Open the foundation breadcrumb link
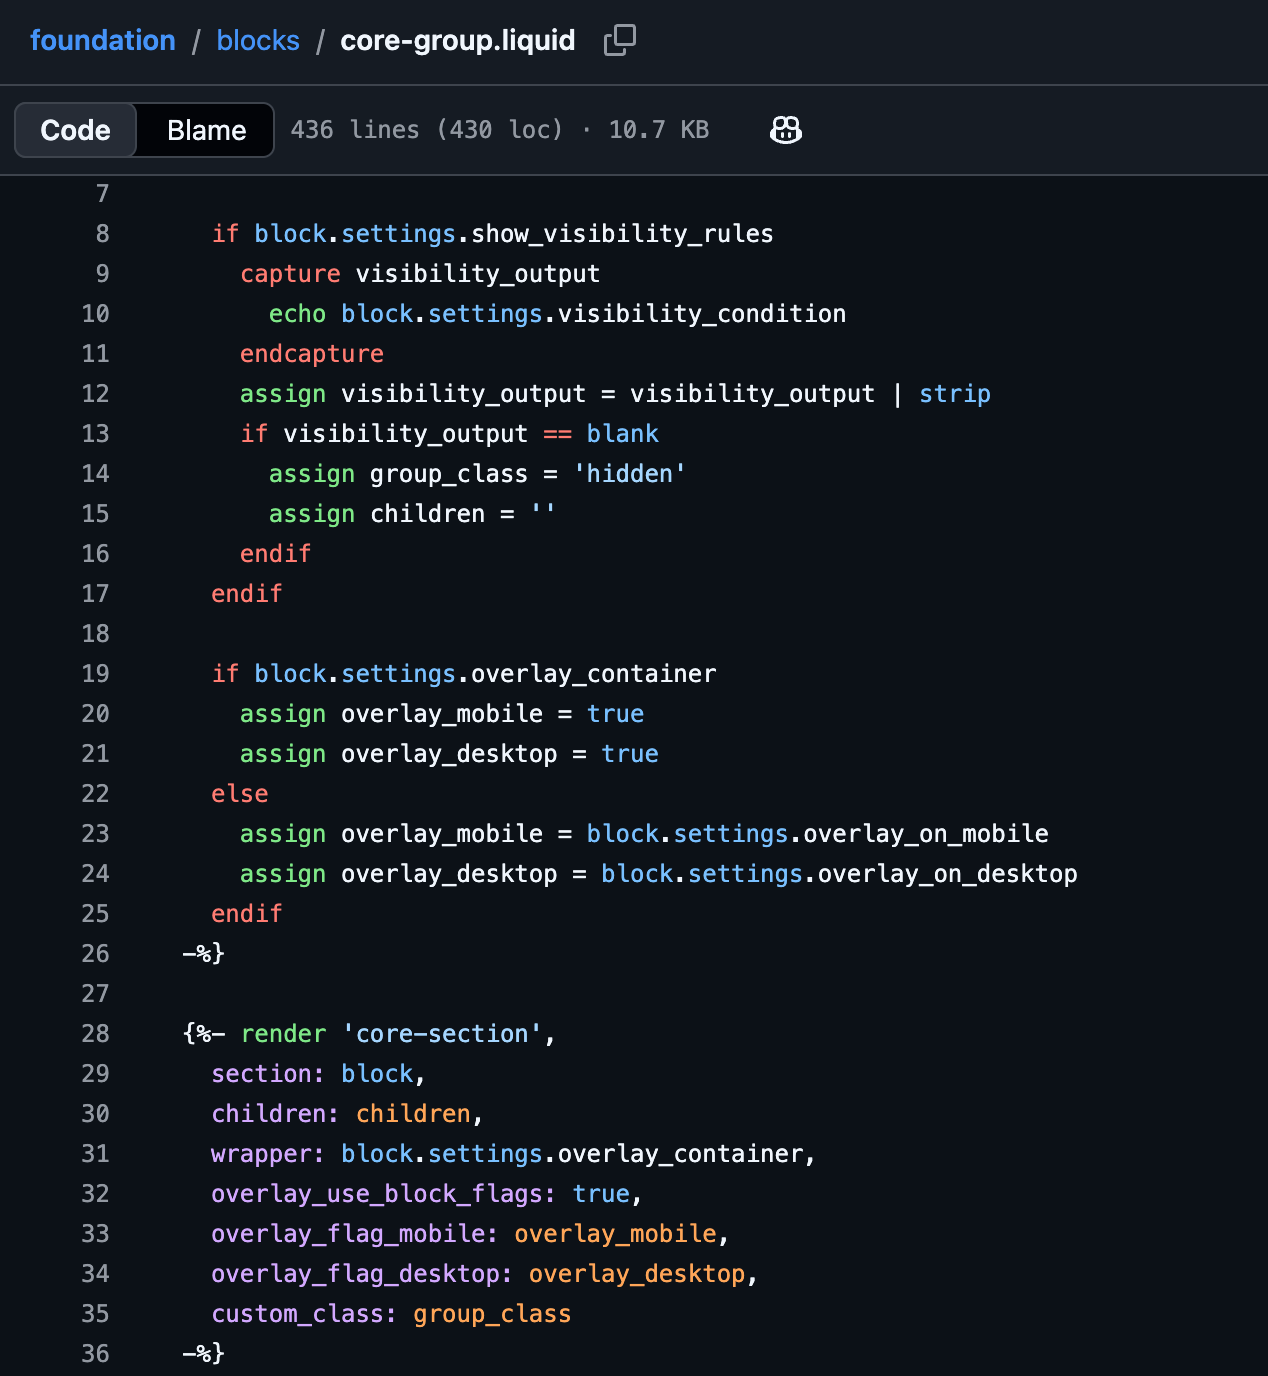The height and width of the screenshot is (1376, 1268). pyautogui.click(x=103, y=40)
